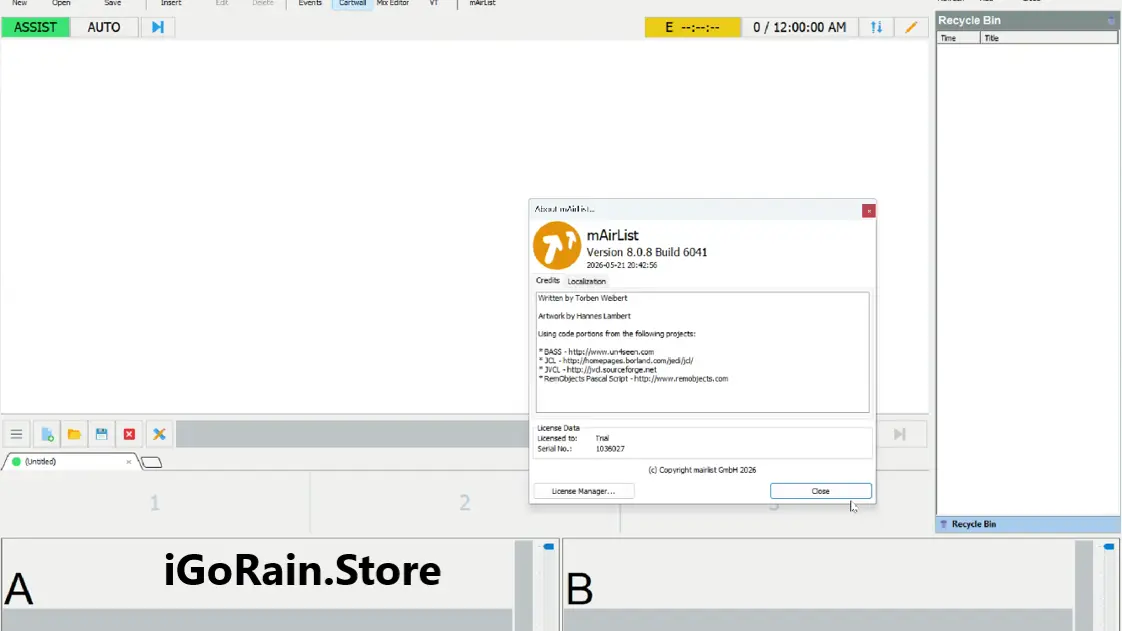Click player A's blue slider handle

[x=549, y=547]
